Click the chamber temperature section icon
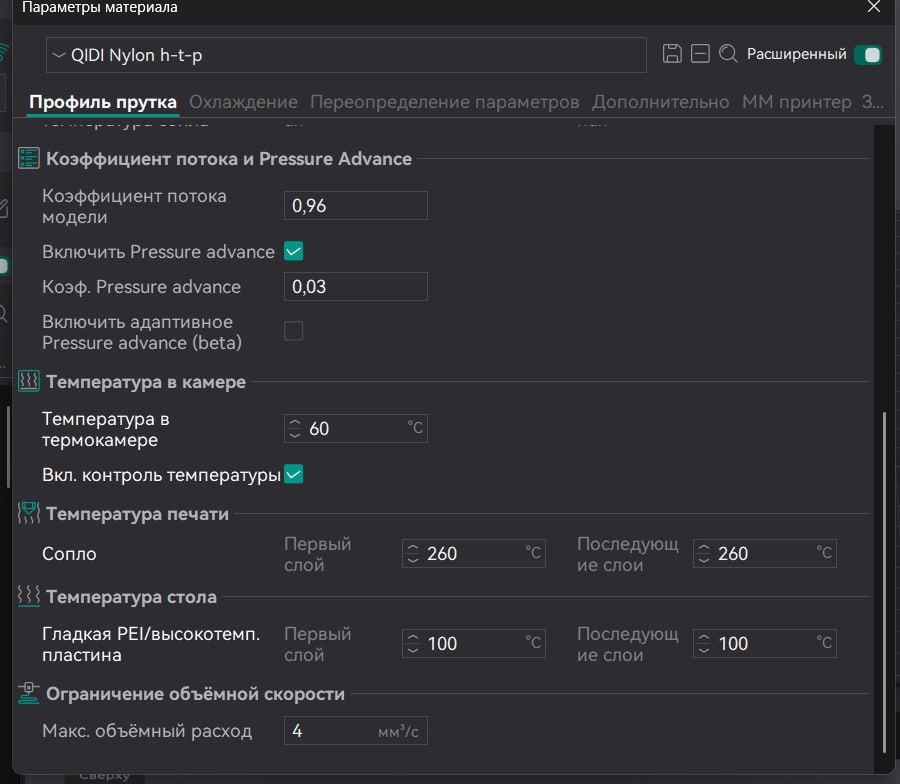 click(29, 382)
